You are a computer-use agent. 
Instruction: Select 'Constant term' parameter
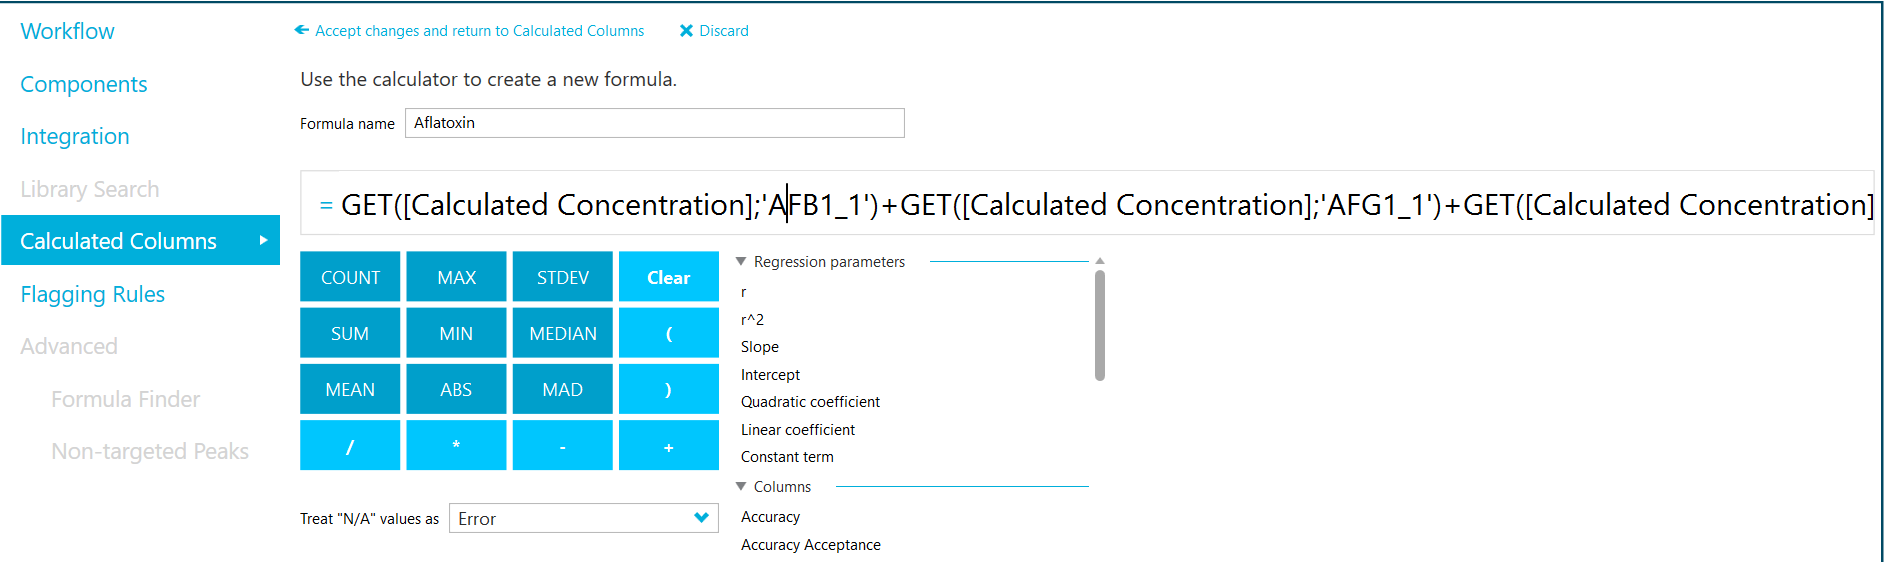[787, 457]
